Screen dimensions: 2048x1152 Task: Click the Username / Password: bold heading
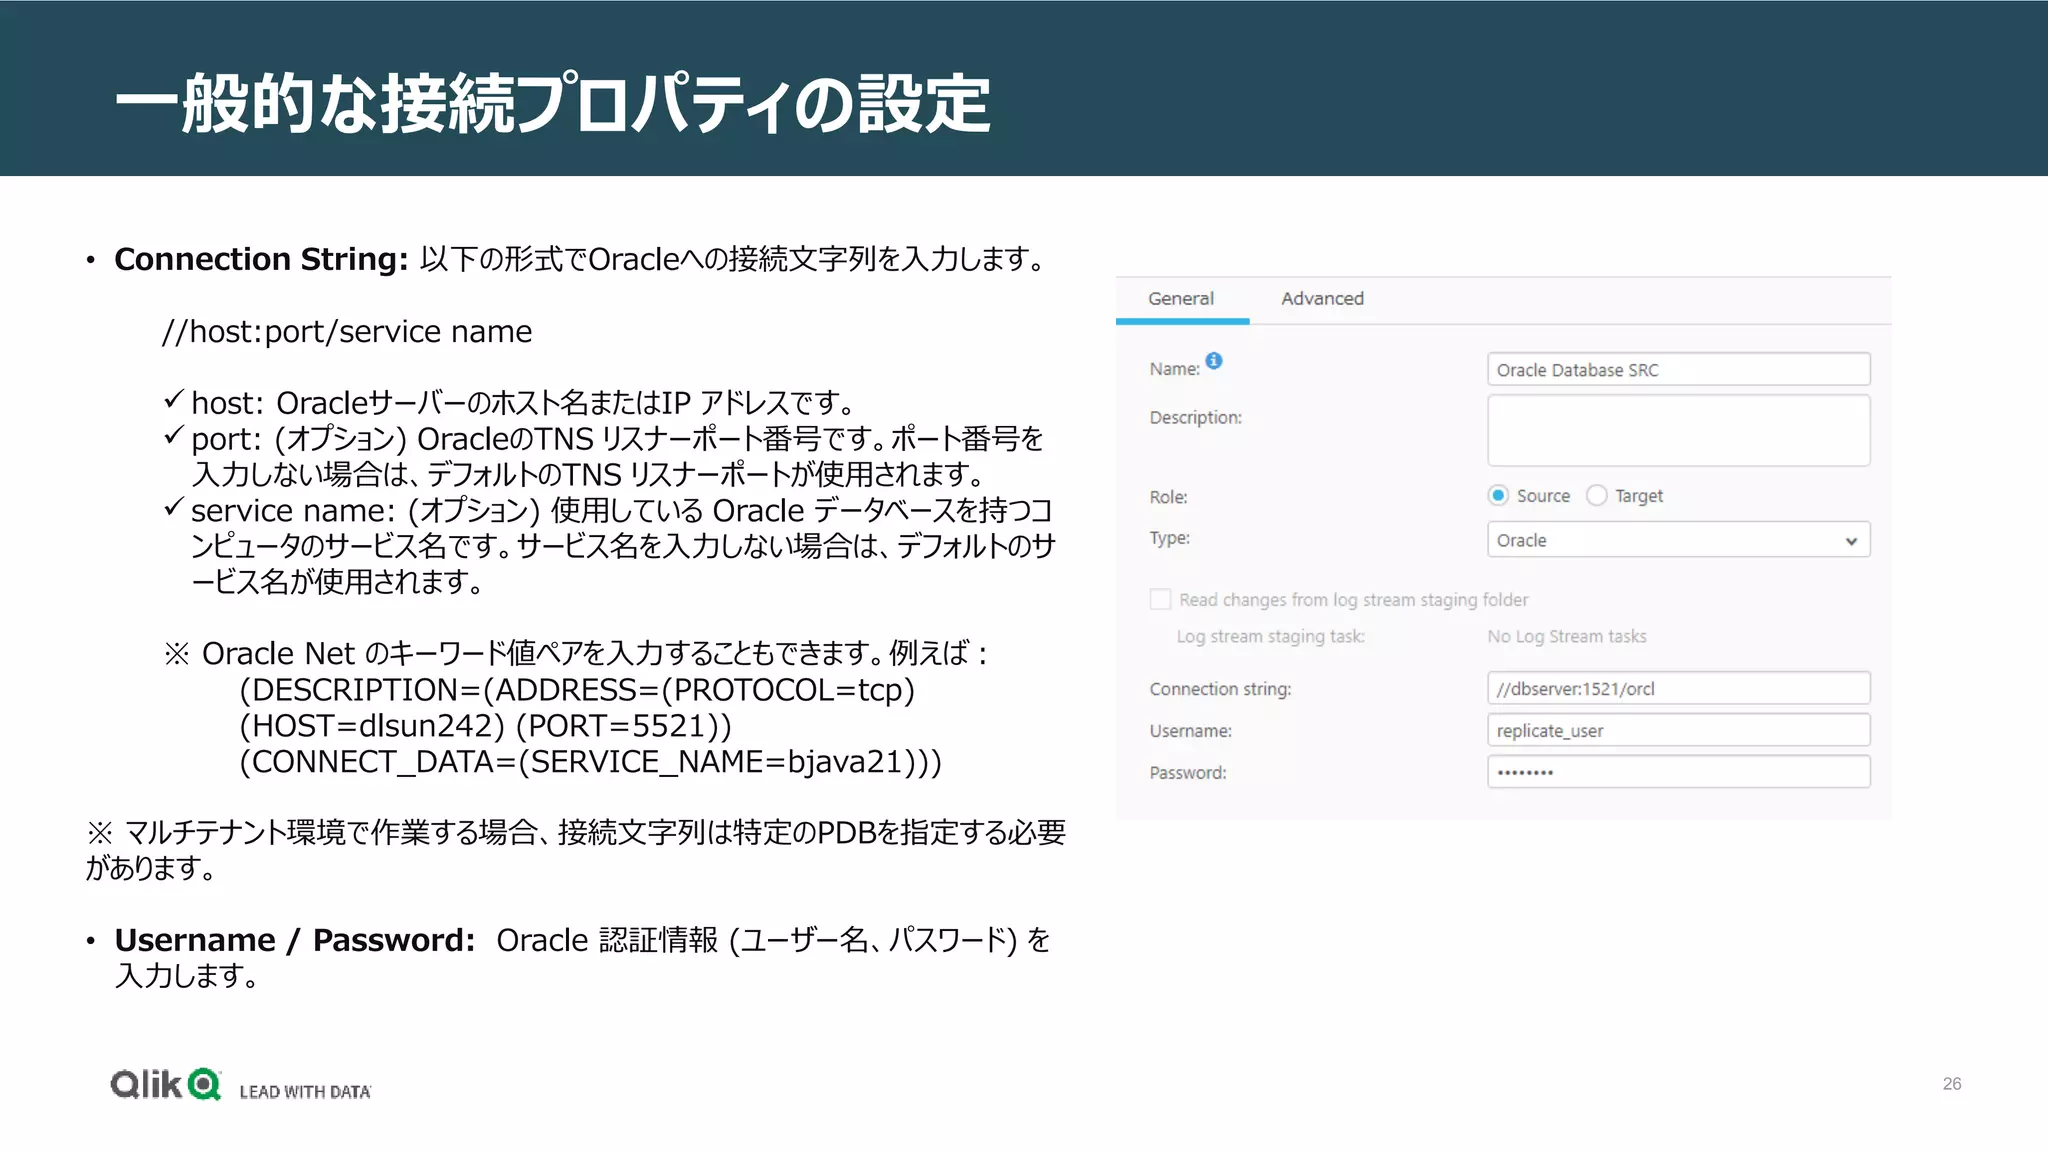coord(295,940)
